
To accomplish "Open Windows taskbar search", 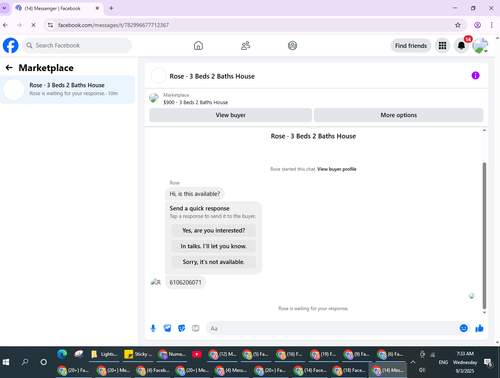I will (x=25, y=362).
